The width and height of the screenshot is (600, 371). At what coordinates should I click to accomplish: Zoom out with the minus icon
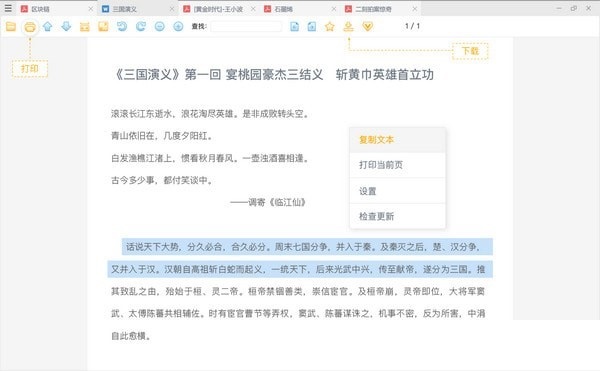160,26
